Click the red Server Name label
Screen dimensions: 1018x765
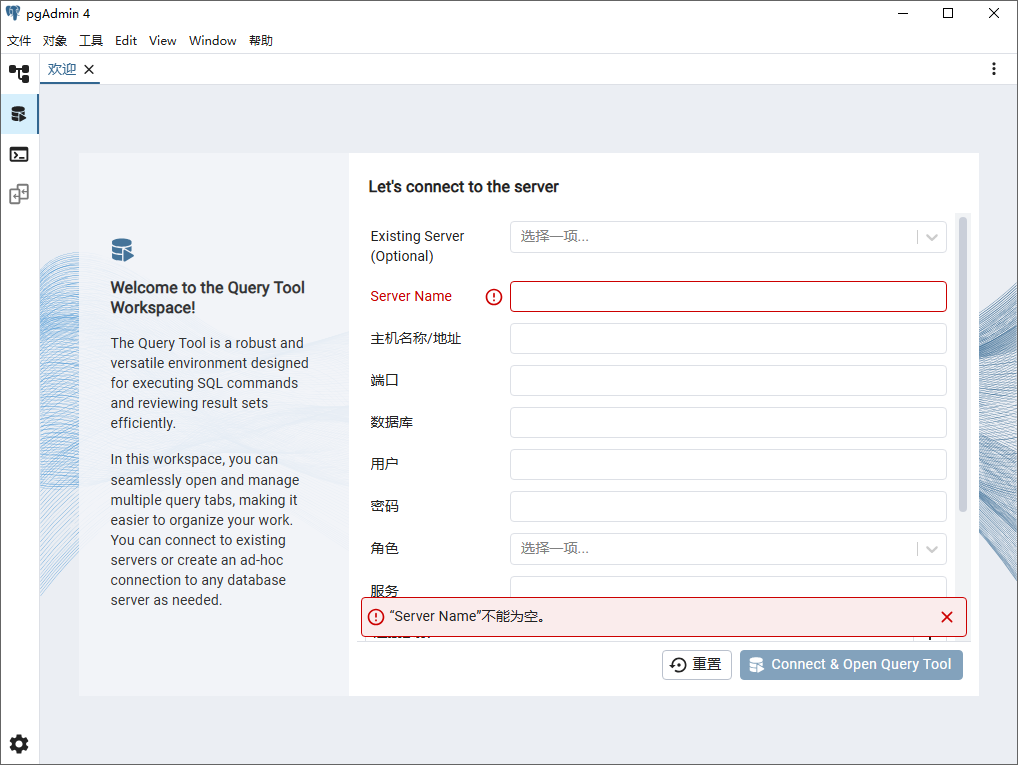(411, 297)
